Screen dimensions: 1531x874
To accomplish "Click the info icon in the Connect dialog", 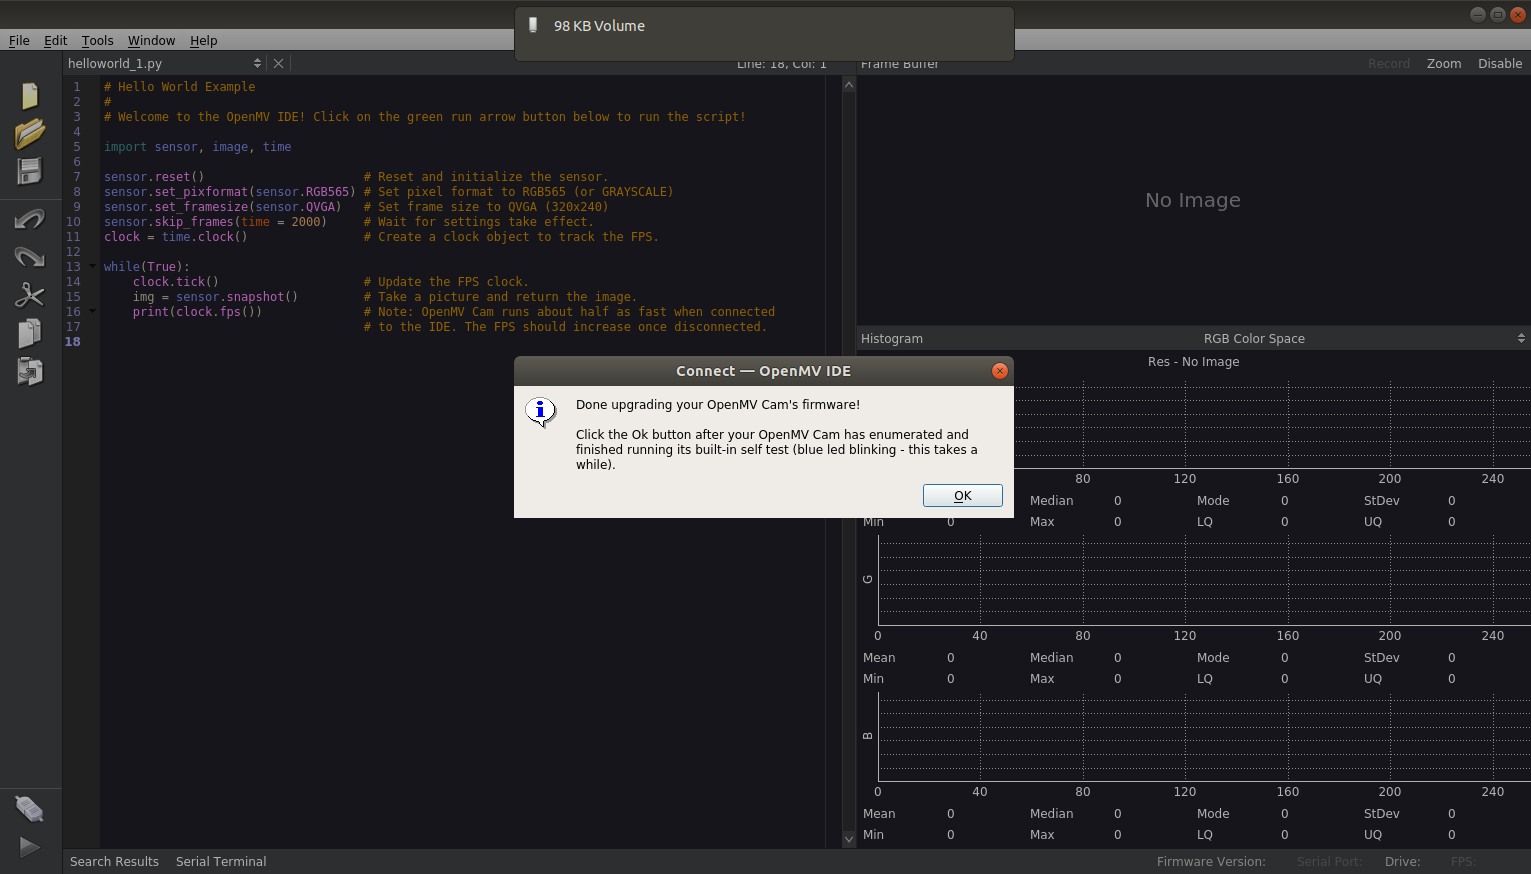I will click(540, 411).
